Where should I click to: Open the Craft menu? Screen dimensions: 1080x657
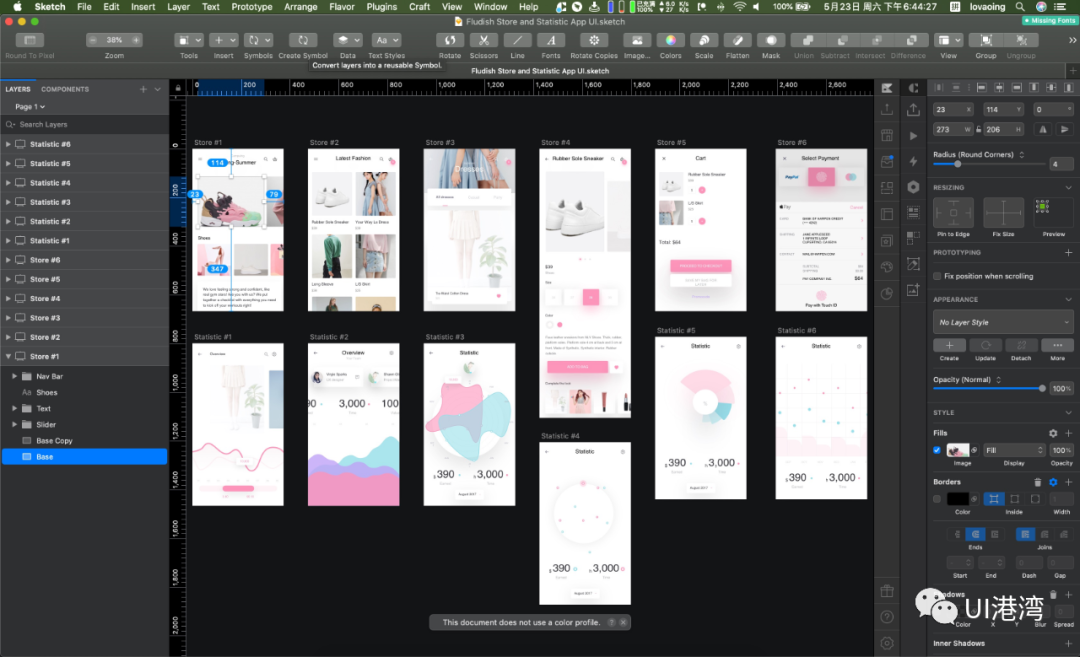(419, 7)
